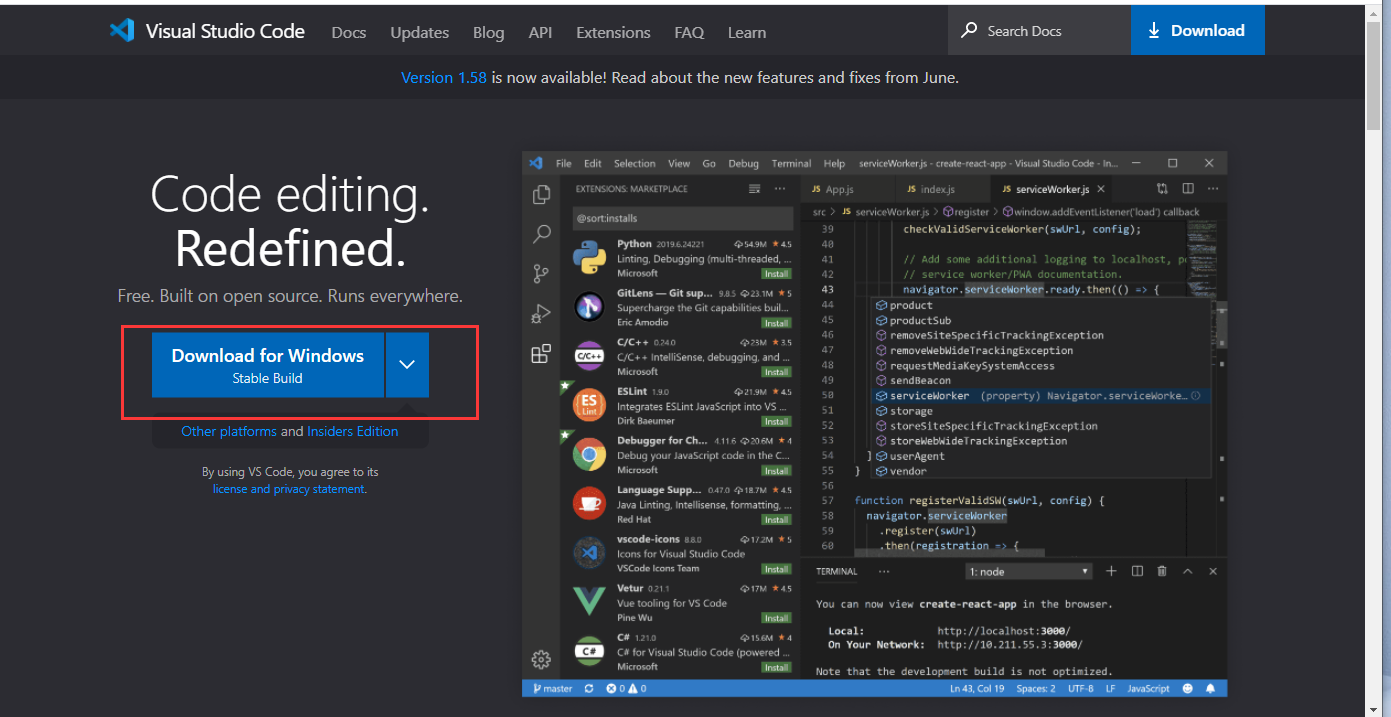The image size is (1391, 717).
Task: Click the ellipsis next to the TERMINAL label
Action: point(884,572)
